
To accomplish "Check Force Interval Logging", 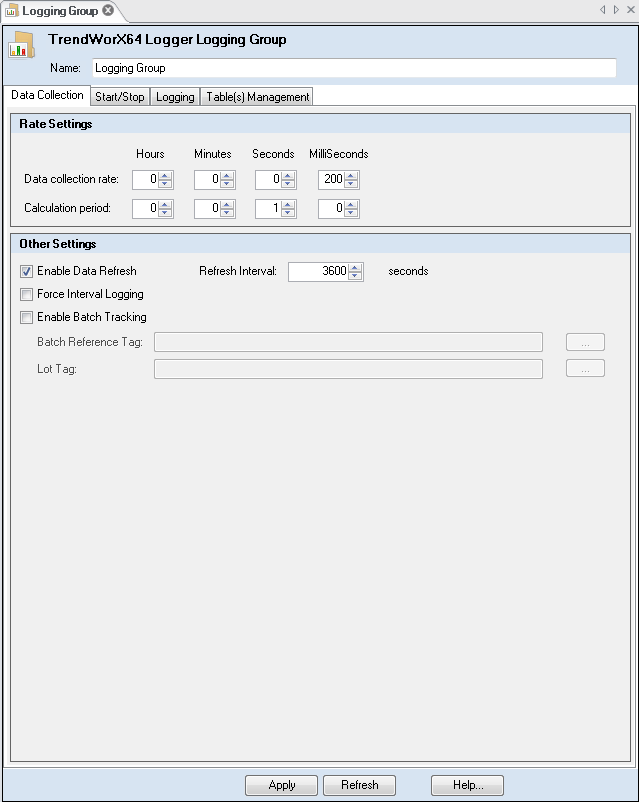I will tap(27, 294).
